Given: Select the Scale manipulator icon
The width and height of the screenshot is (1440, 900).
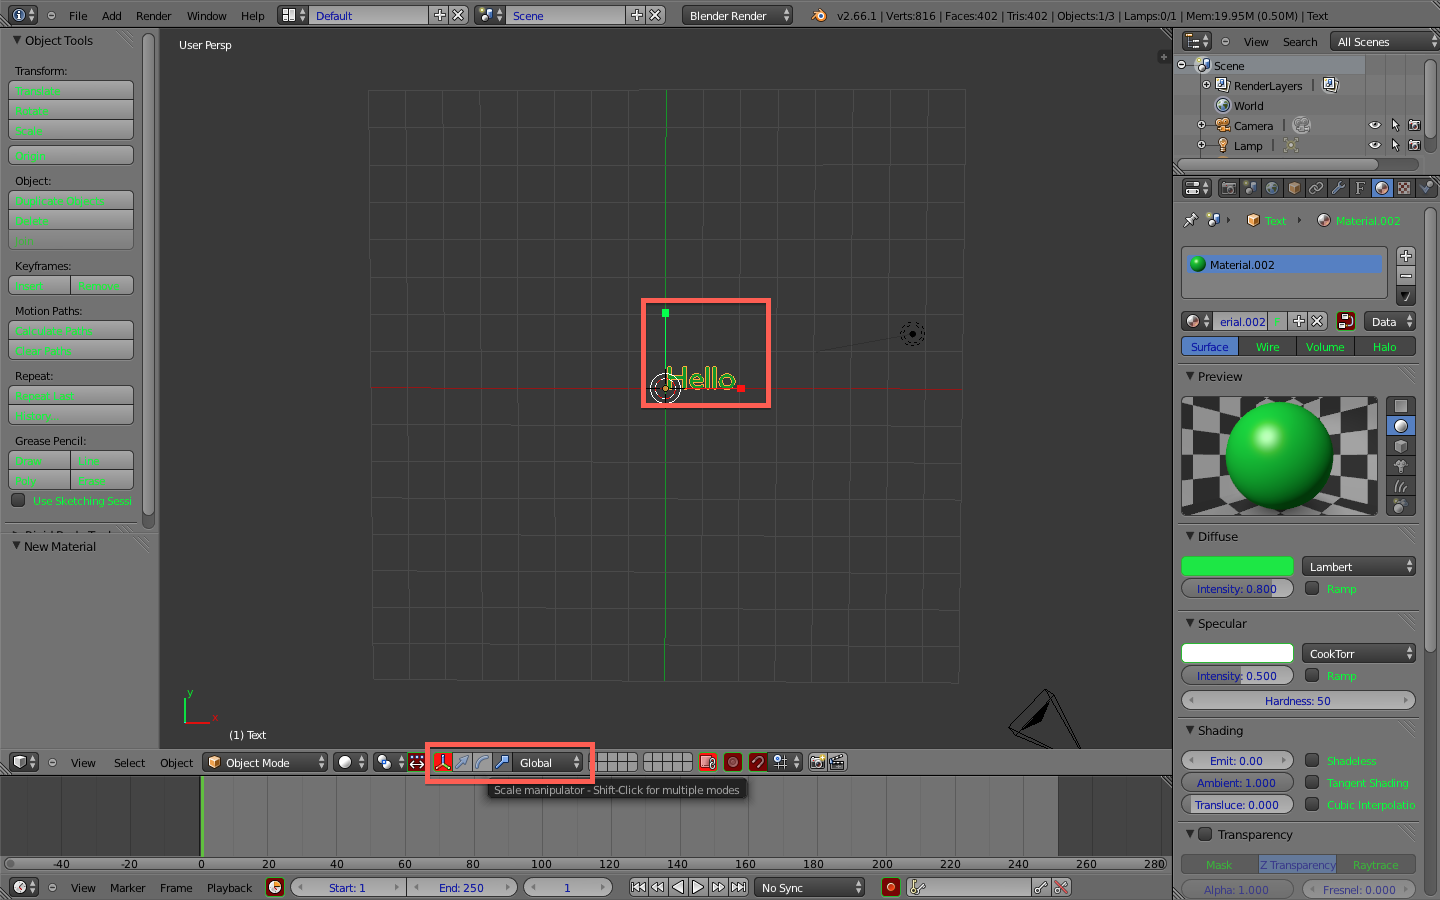Looking at the screenshot, I should pos(502,762).
